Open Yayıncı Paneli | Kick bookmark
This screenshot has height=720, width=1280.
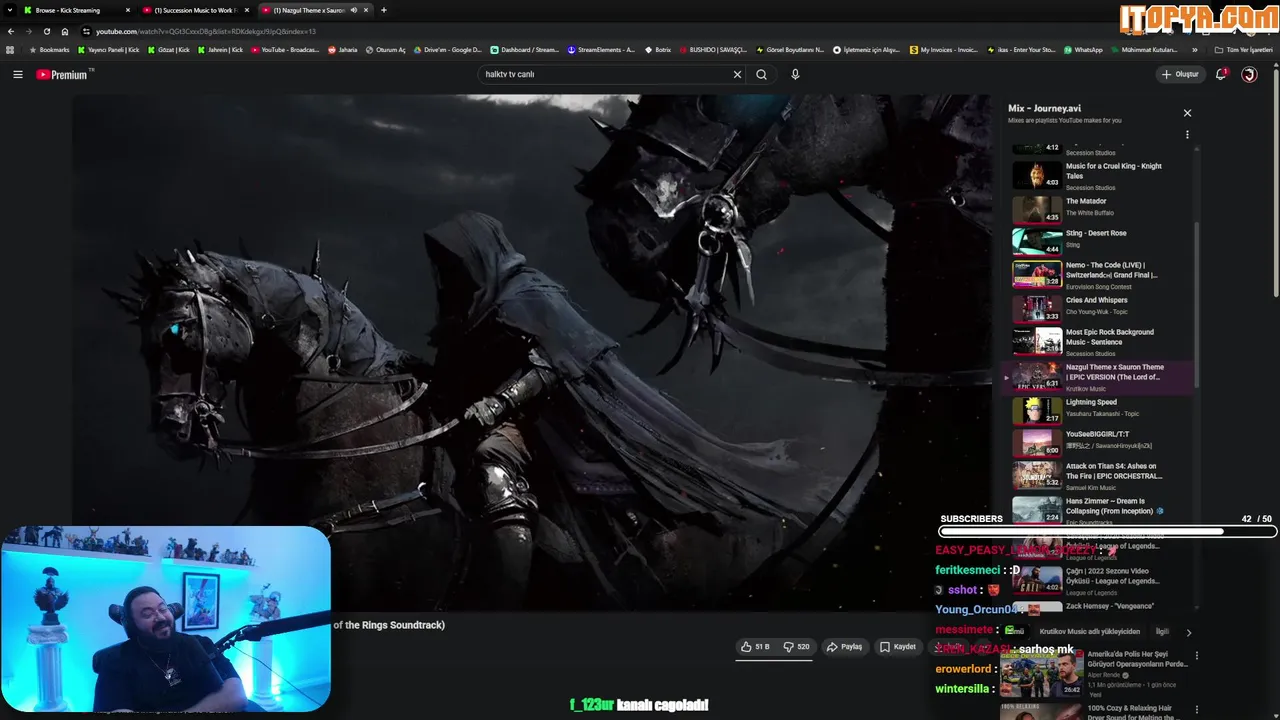pyautogui.click(x=109, y=49)
